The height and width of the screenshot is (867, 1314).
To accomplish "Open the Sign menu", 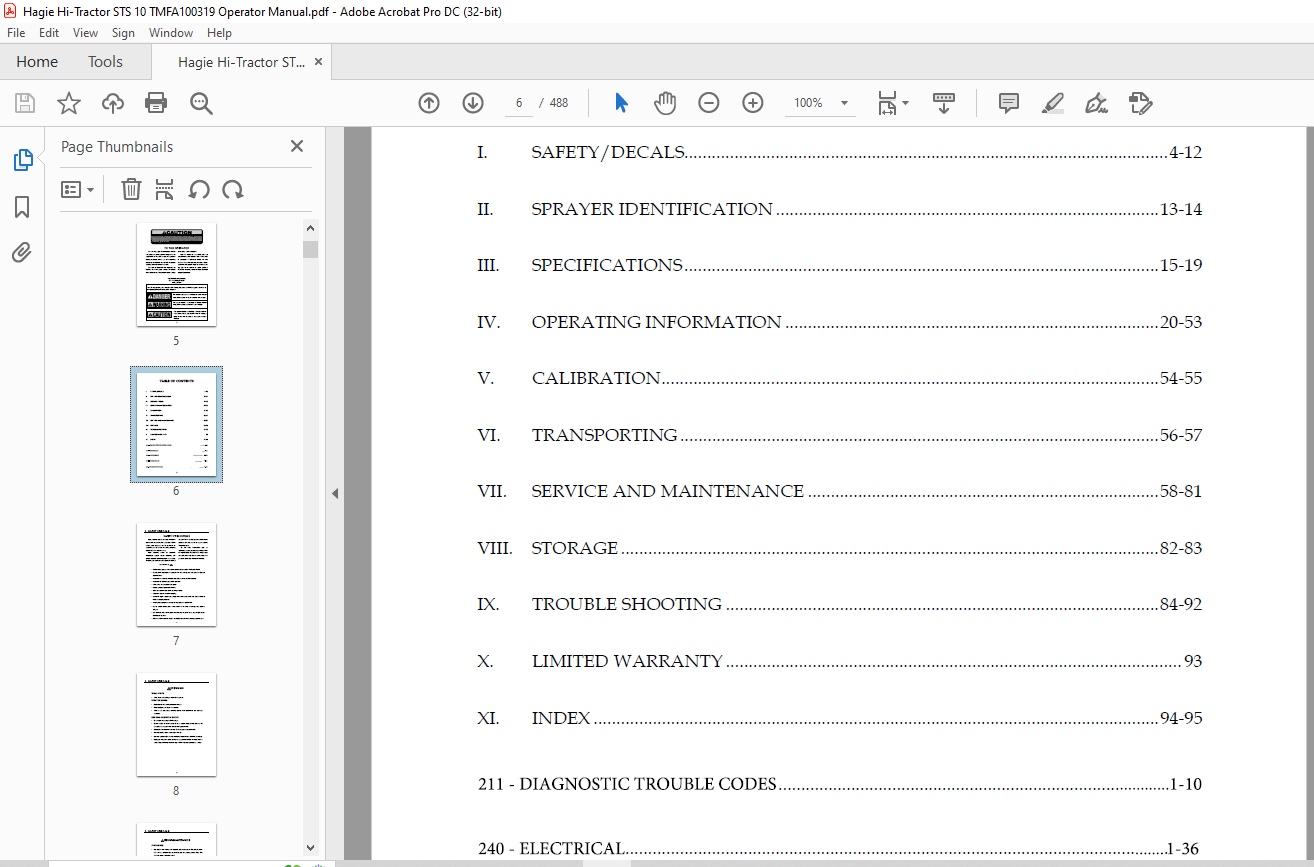I will [123, 33].
